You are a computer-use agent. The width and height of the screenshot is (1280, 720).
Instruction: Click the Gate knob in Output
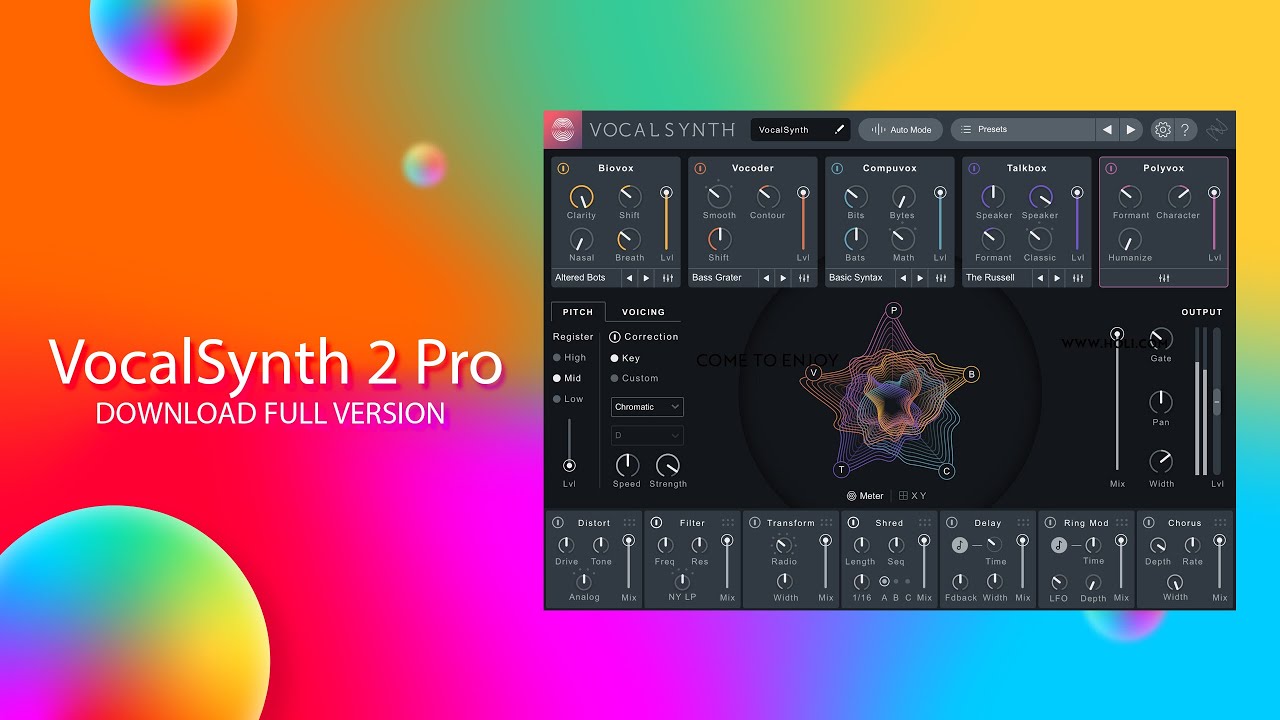1161,338
